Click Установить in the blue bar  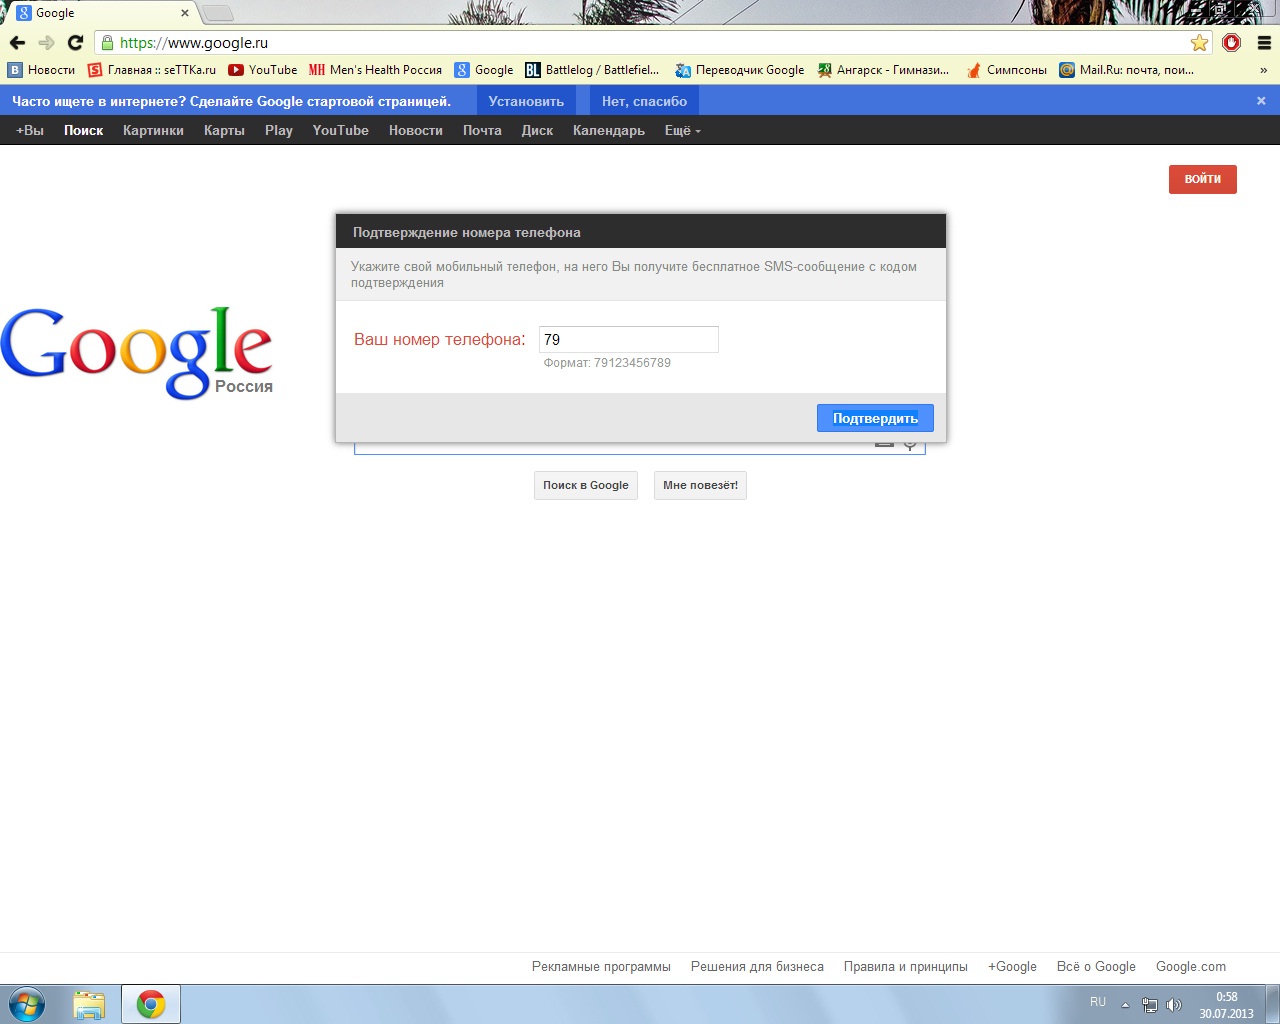526,101
